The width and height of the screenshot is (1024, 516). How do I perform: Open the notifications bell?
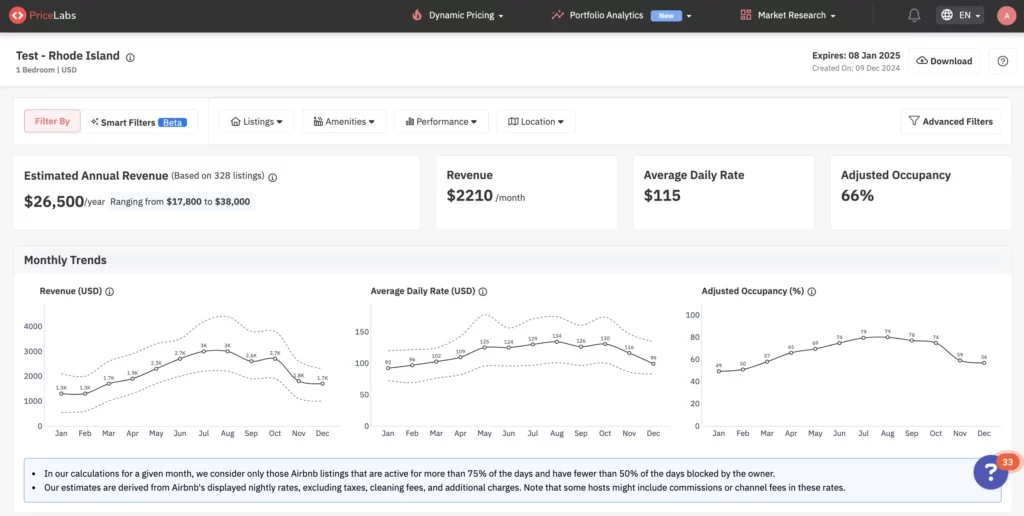pos(914,16)
